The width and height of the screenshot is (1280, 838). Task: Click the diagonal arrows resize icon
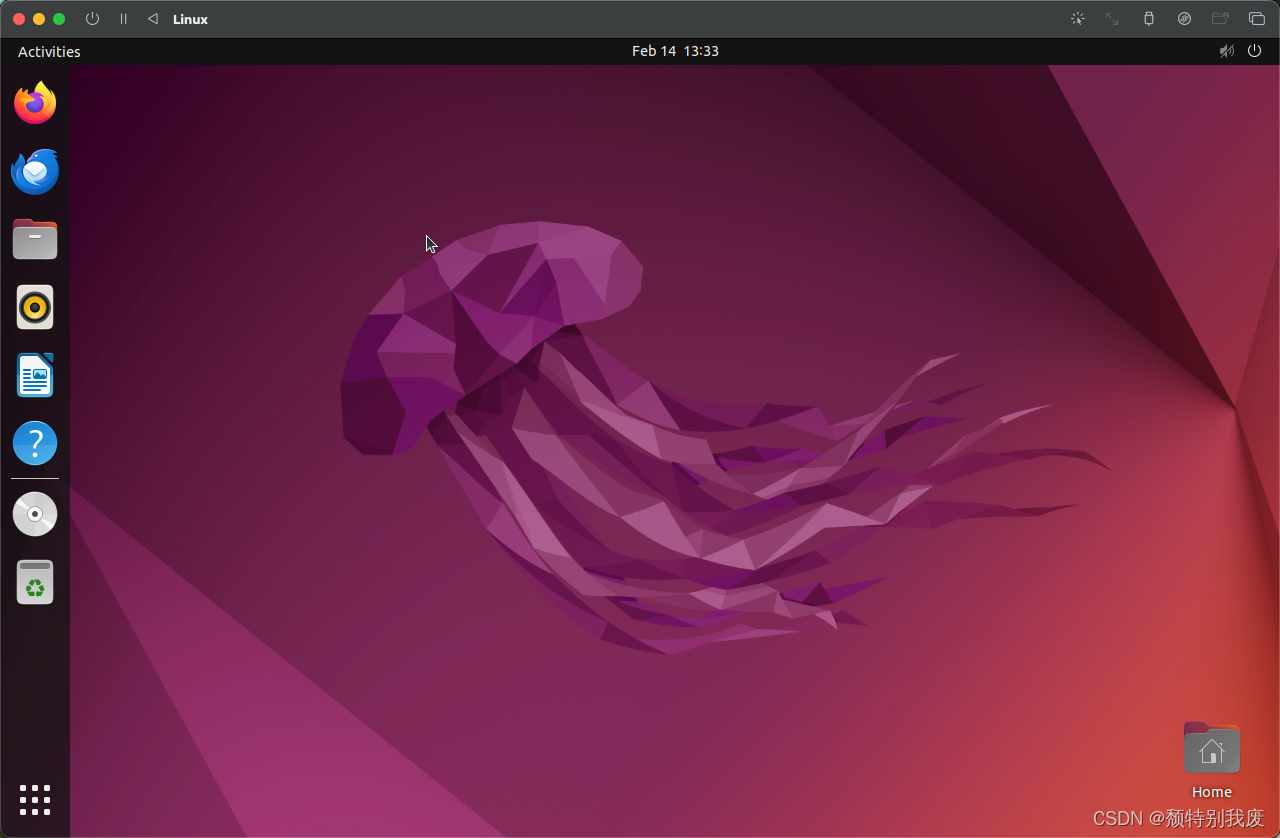pos(1112,19)
